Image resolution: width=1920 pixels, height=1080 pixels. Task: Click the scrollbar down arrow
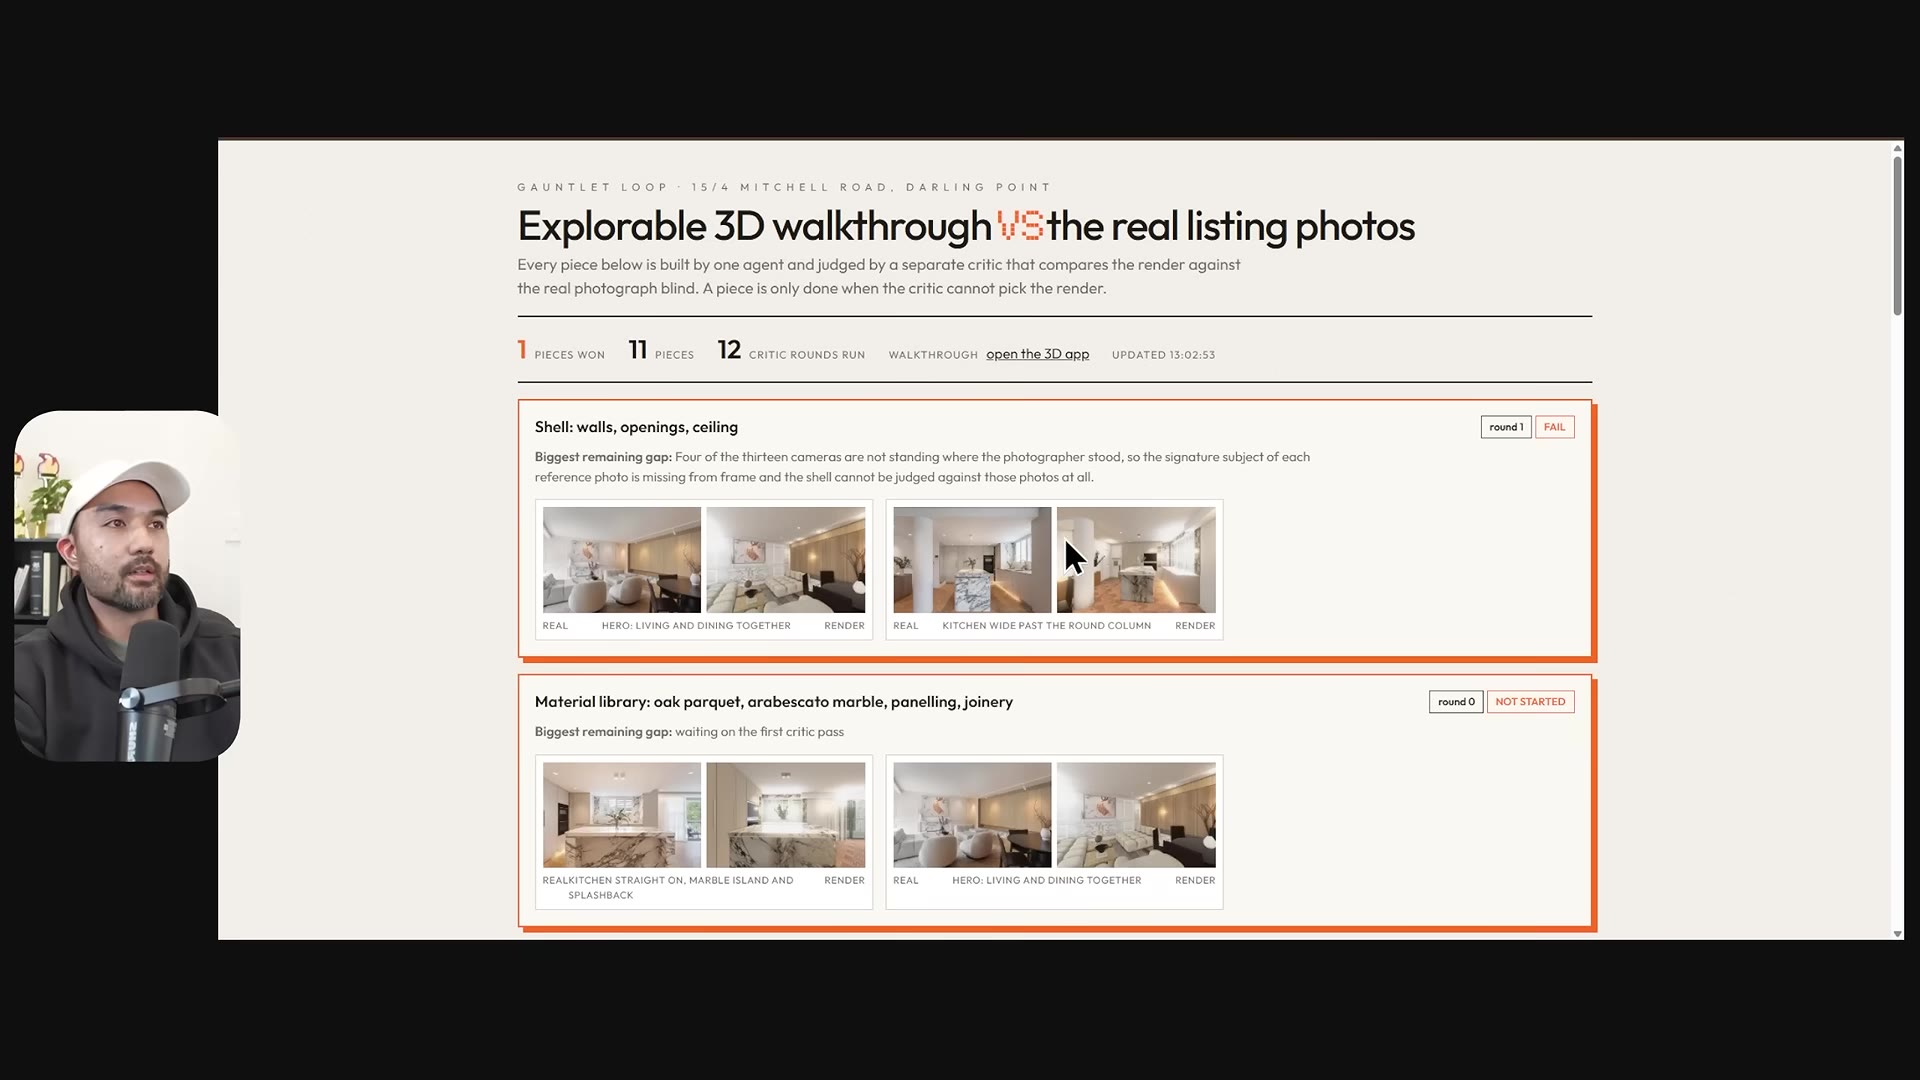tap(1897, 933)
